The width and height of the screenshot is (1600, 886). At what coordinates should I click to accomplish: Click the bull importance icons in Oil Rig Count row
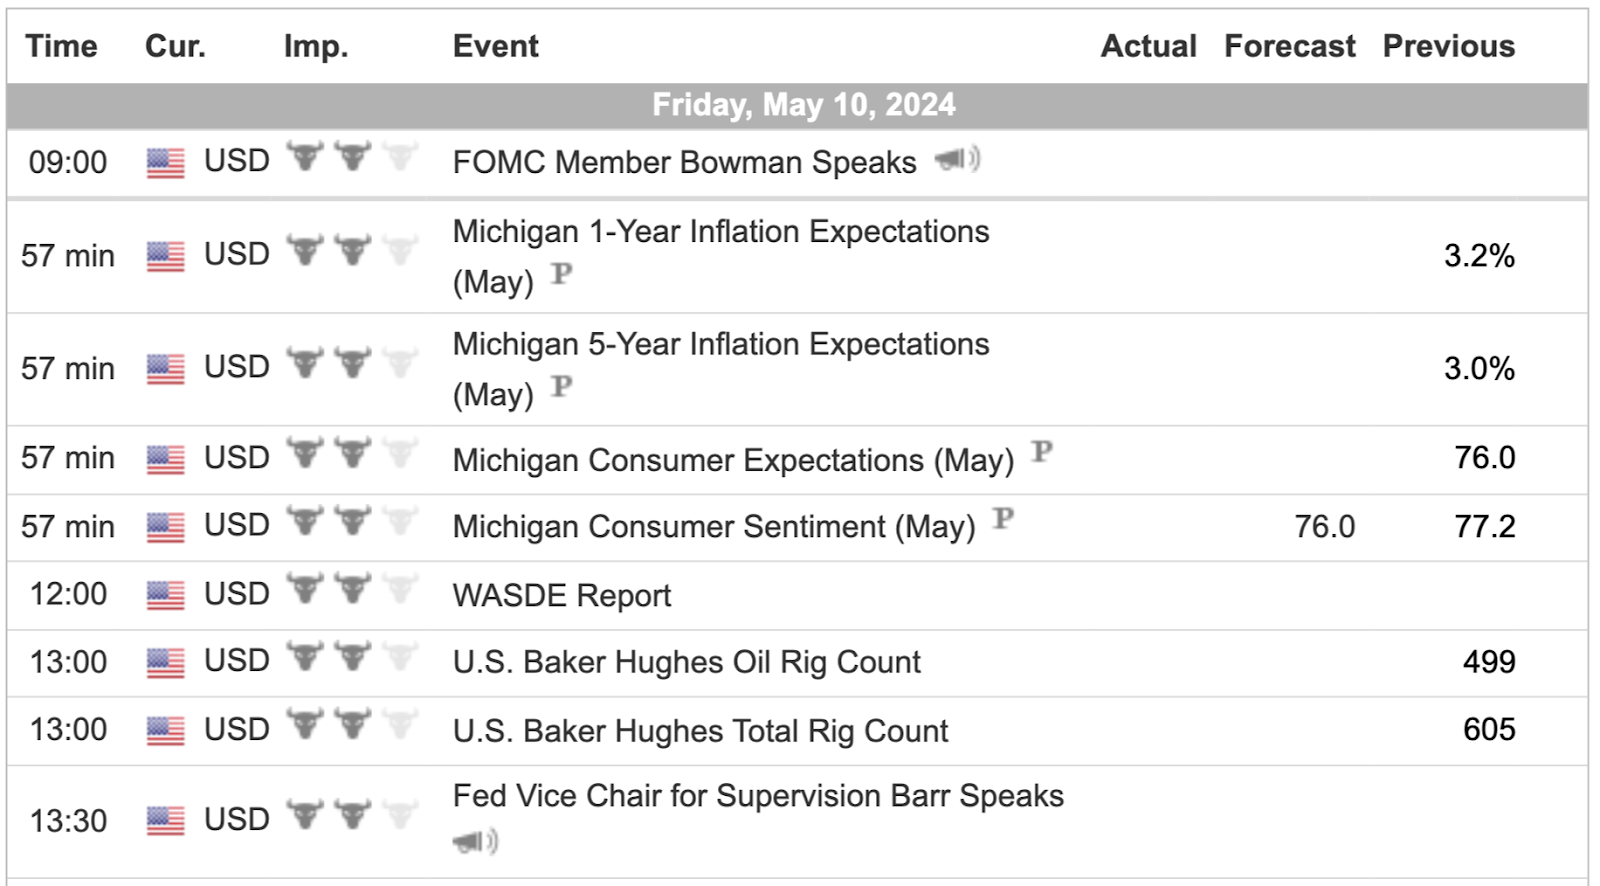[x=352, y=657]
